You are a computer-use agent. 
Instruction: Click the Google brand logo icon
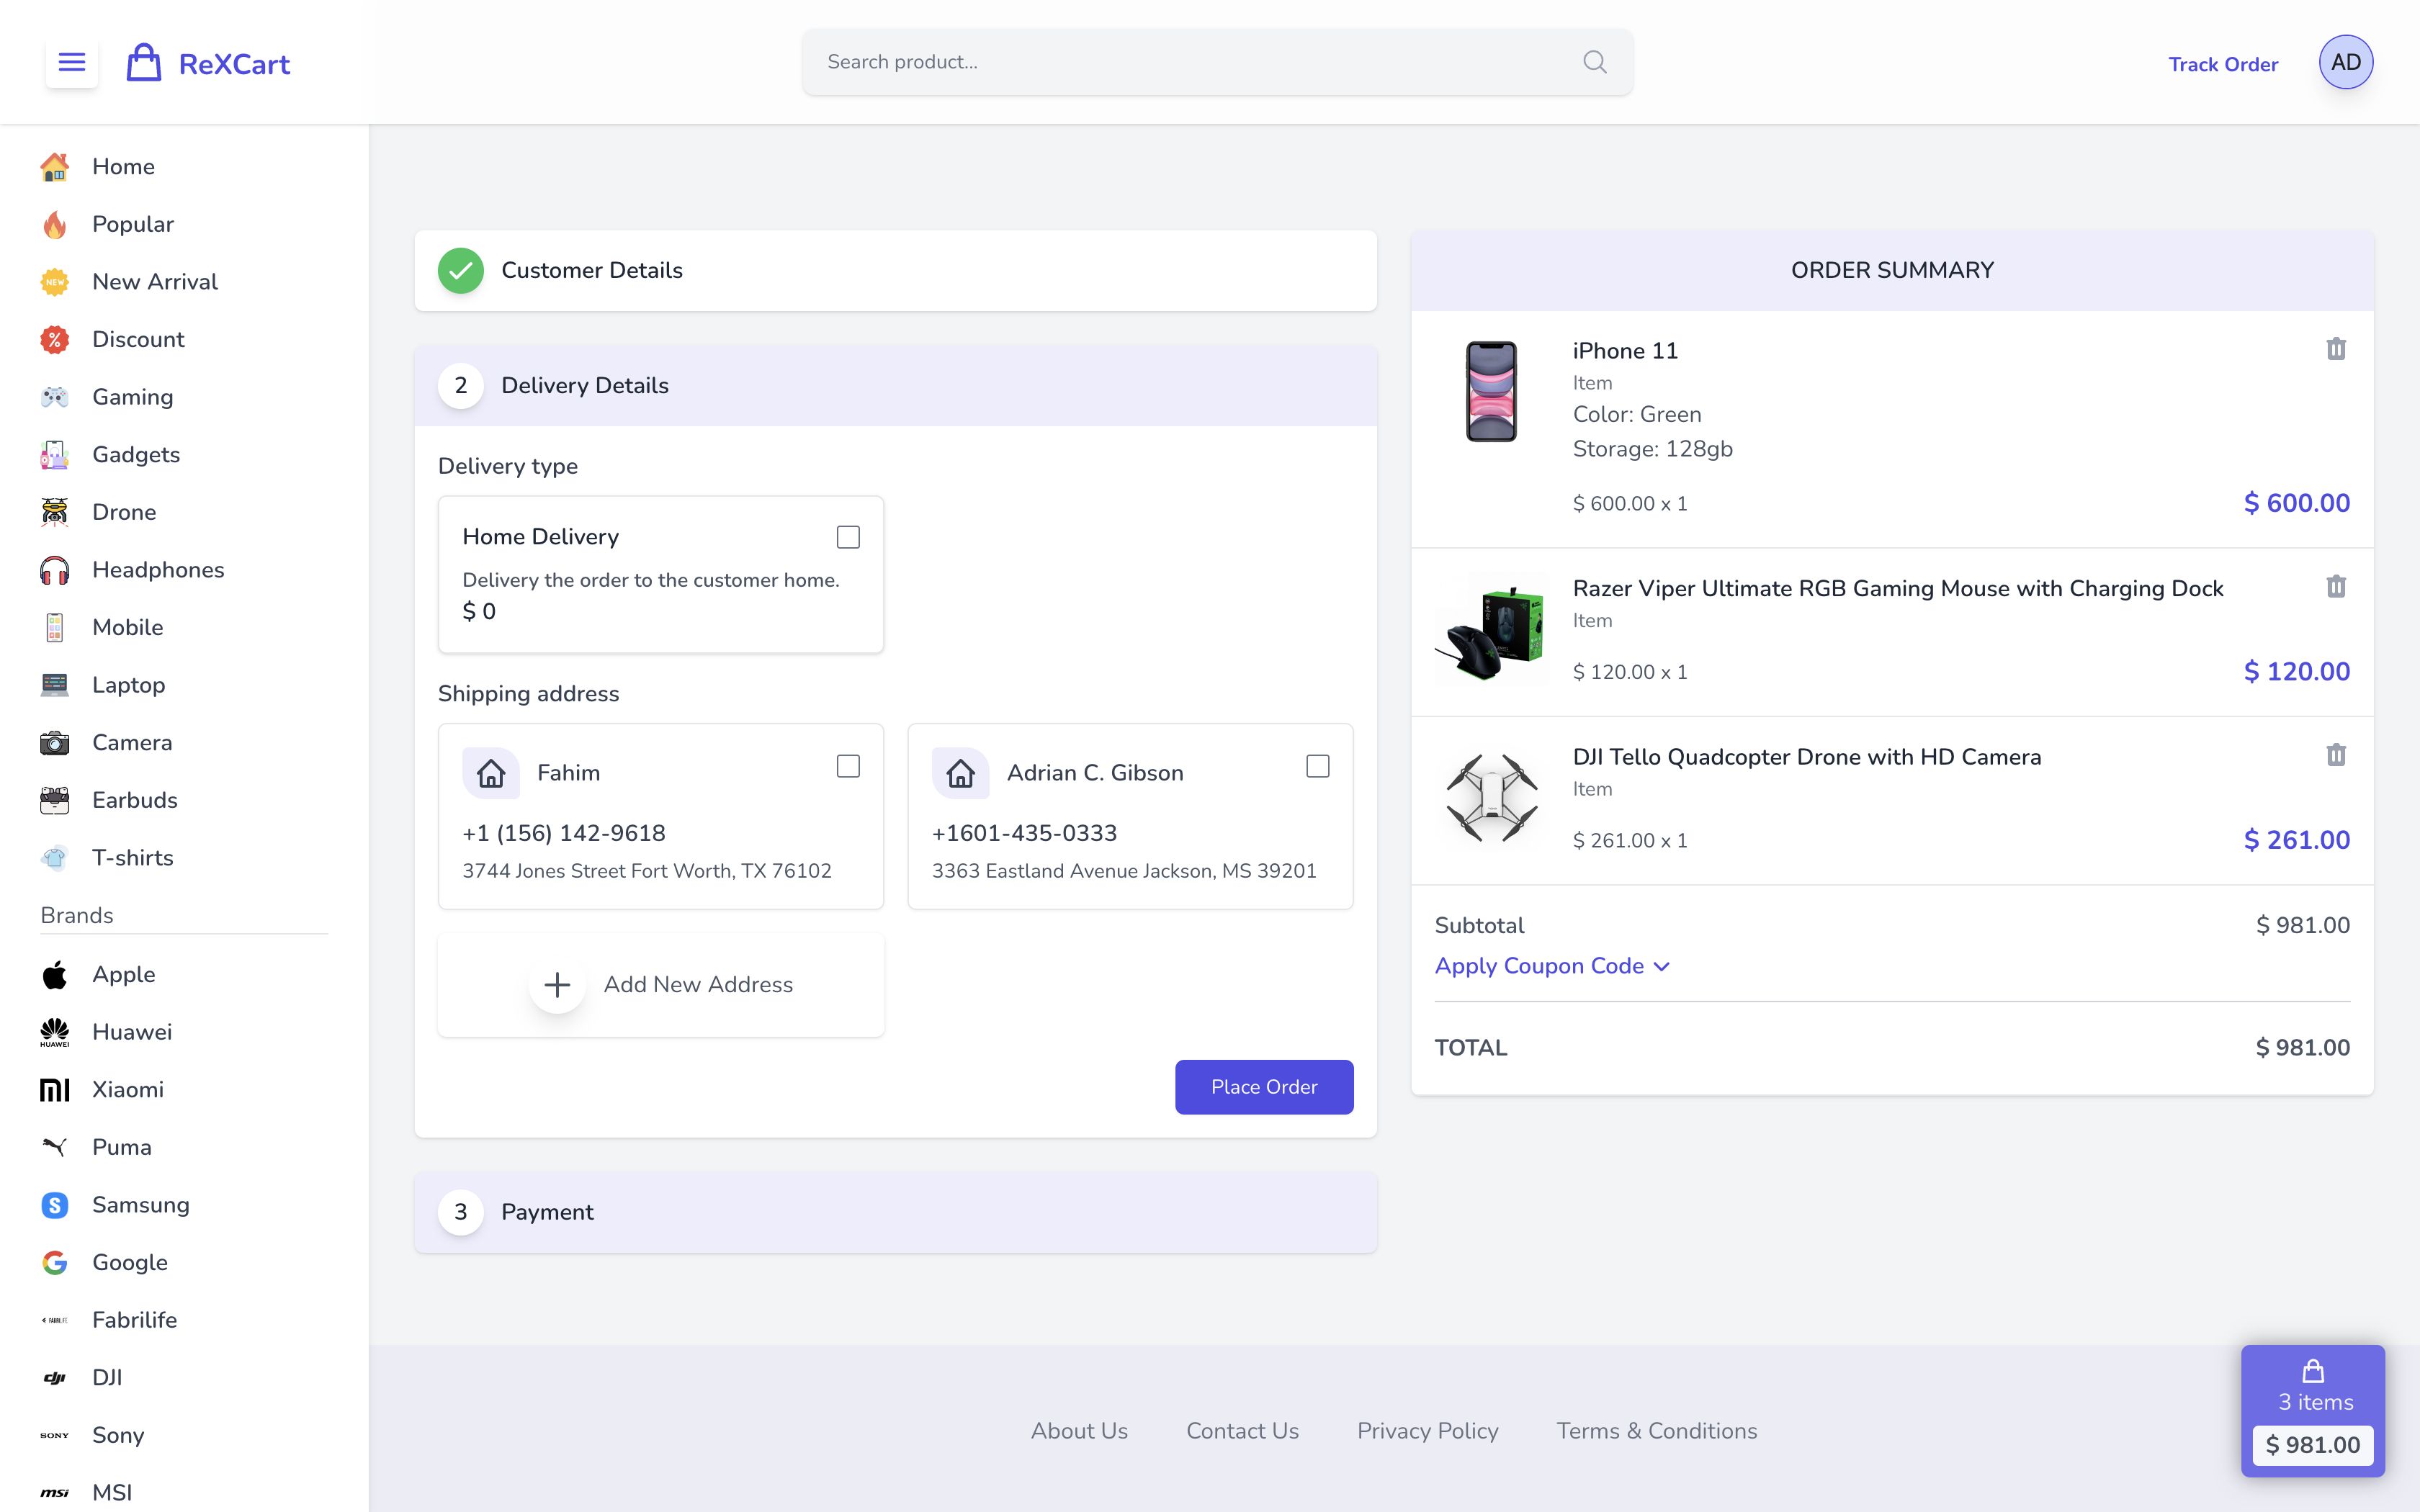pyautogui.click(x=55, y=1263)
